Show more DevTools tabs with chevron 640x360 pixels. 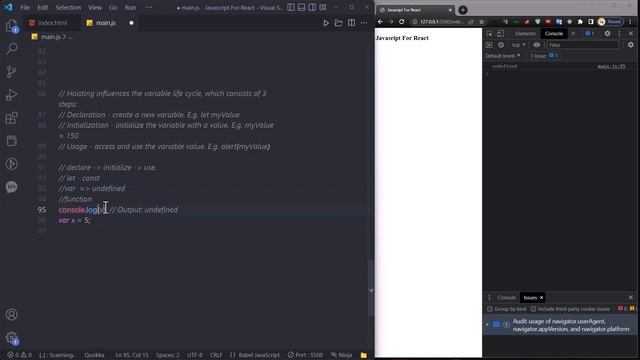(573, 34)
